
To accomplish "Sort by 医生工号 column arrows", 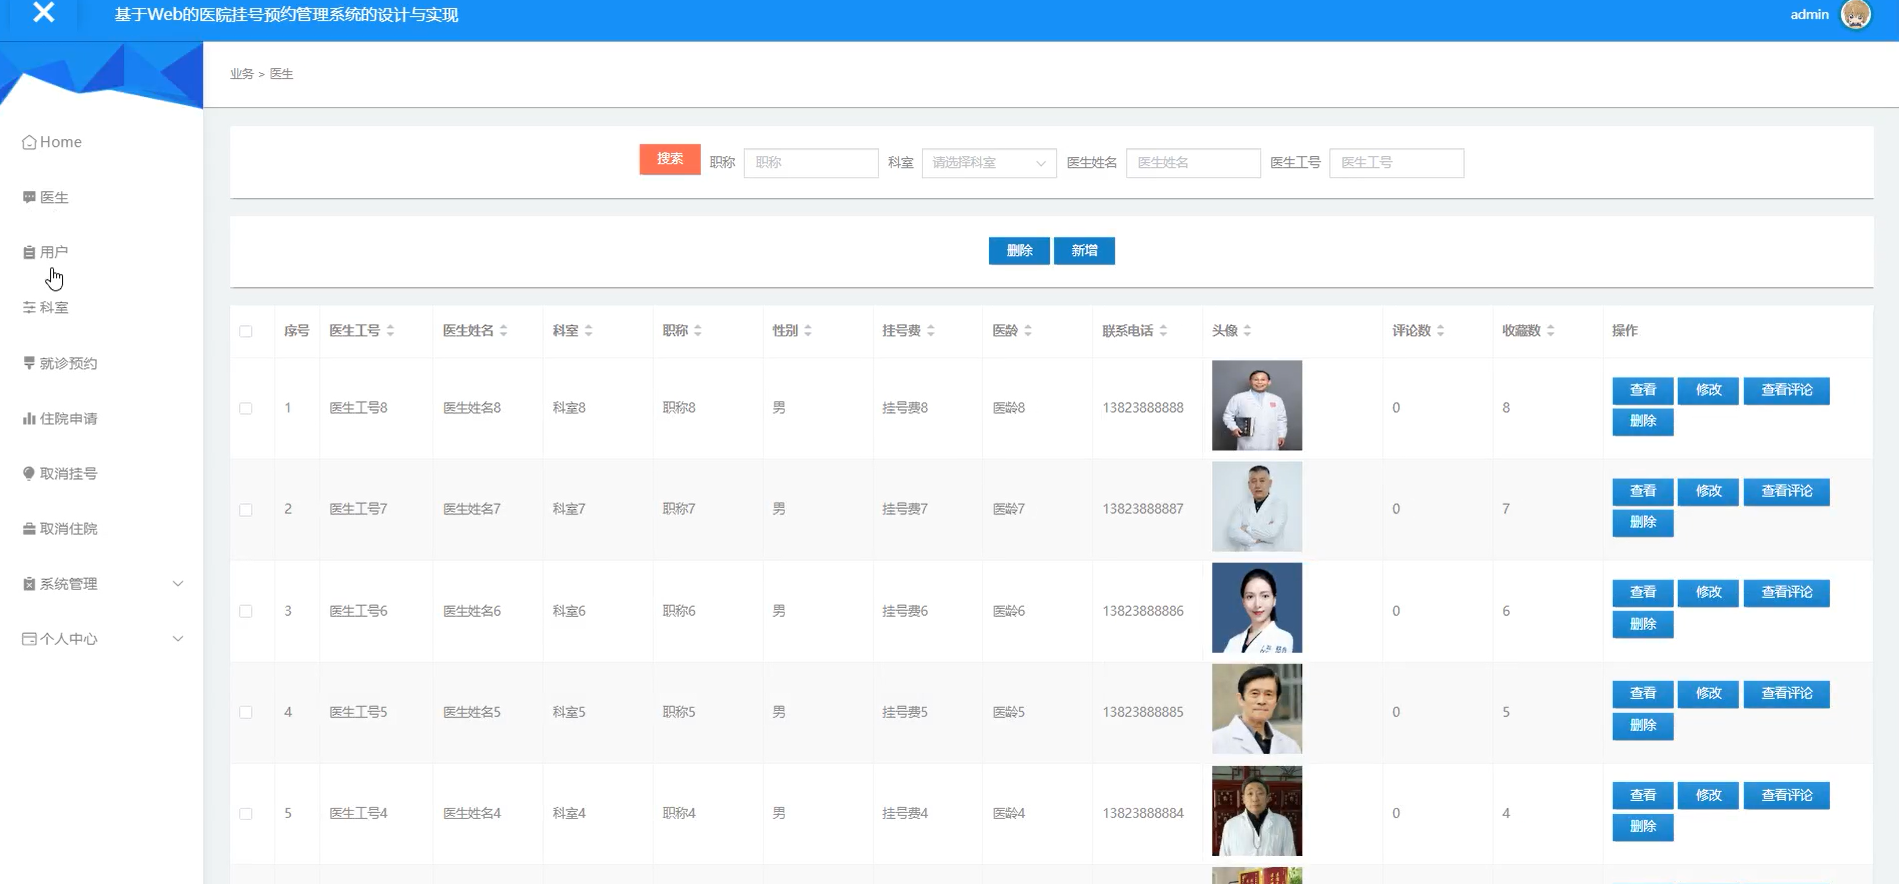I will 390,331.
